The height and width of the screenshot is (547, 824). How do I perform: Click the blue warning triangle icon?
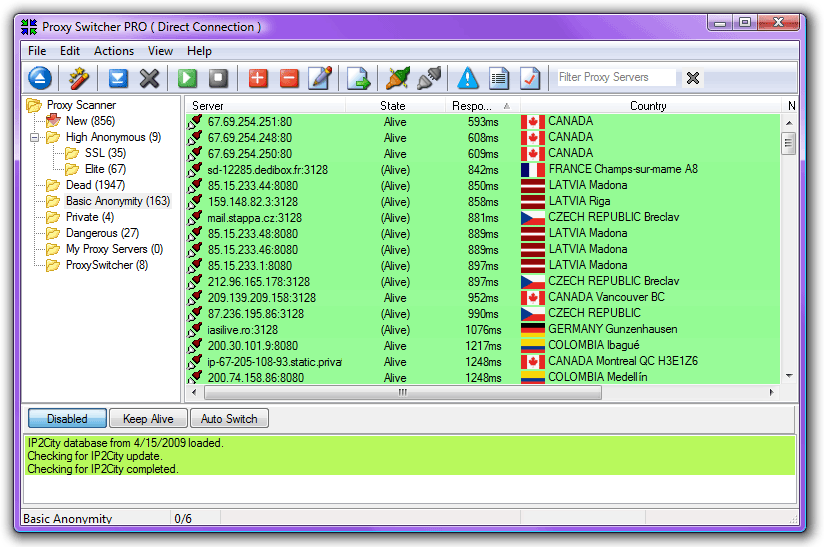pos(468,78)
